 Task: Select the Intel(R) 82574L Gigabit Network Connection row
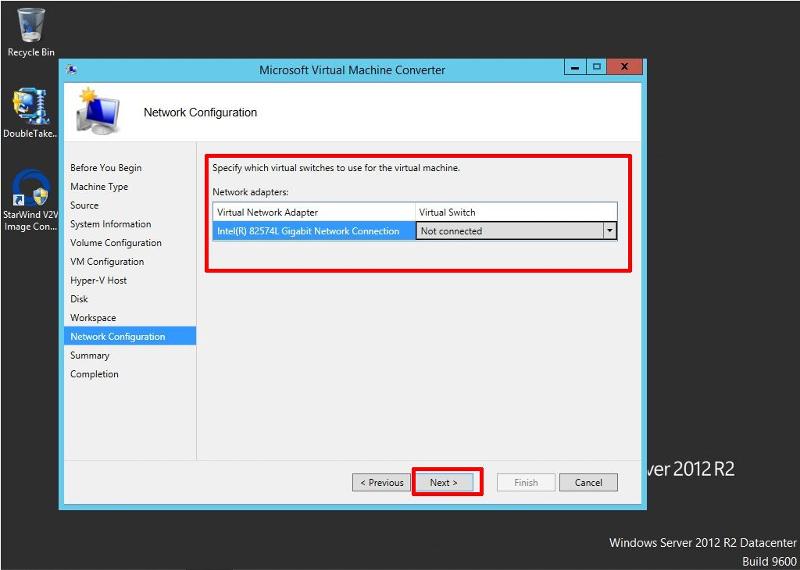tap(314, 231)
